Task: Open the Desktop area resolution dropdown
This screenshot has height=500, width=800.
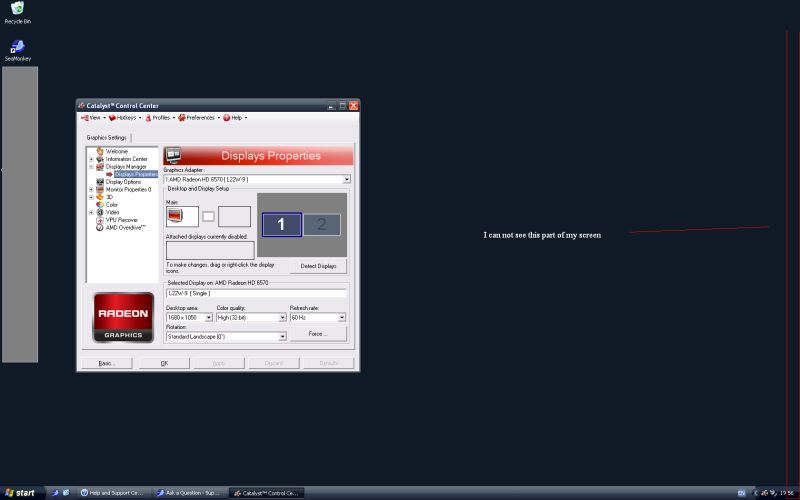Action: [x=209, y=317]
